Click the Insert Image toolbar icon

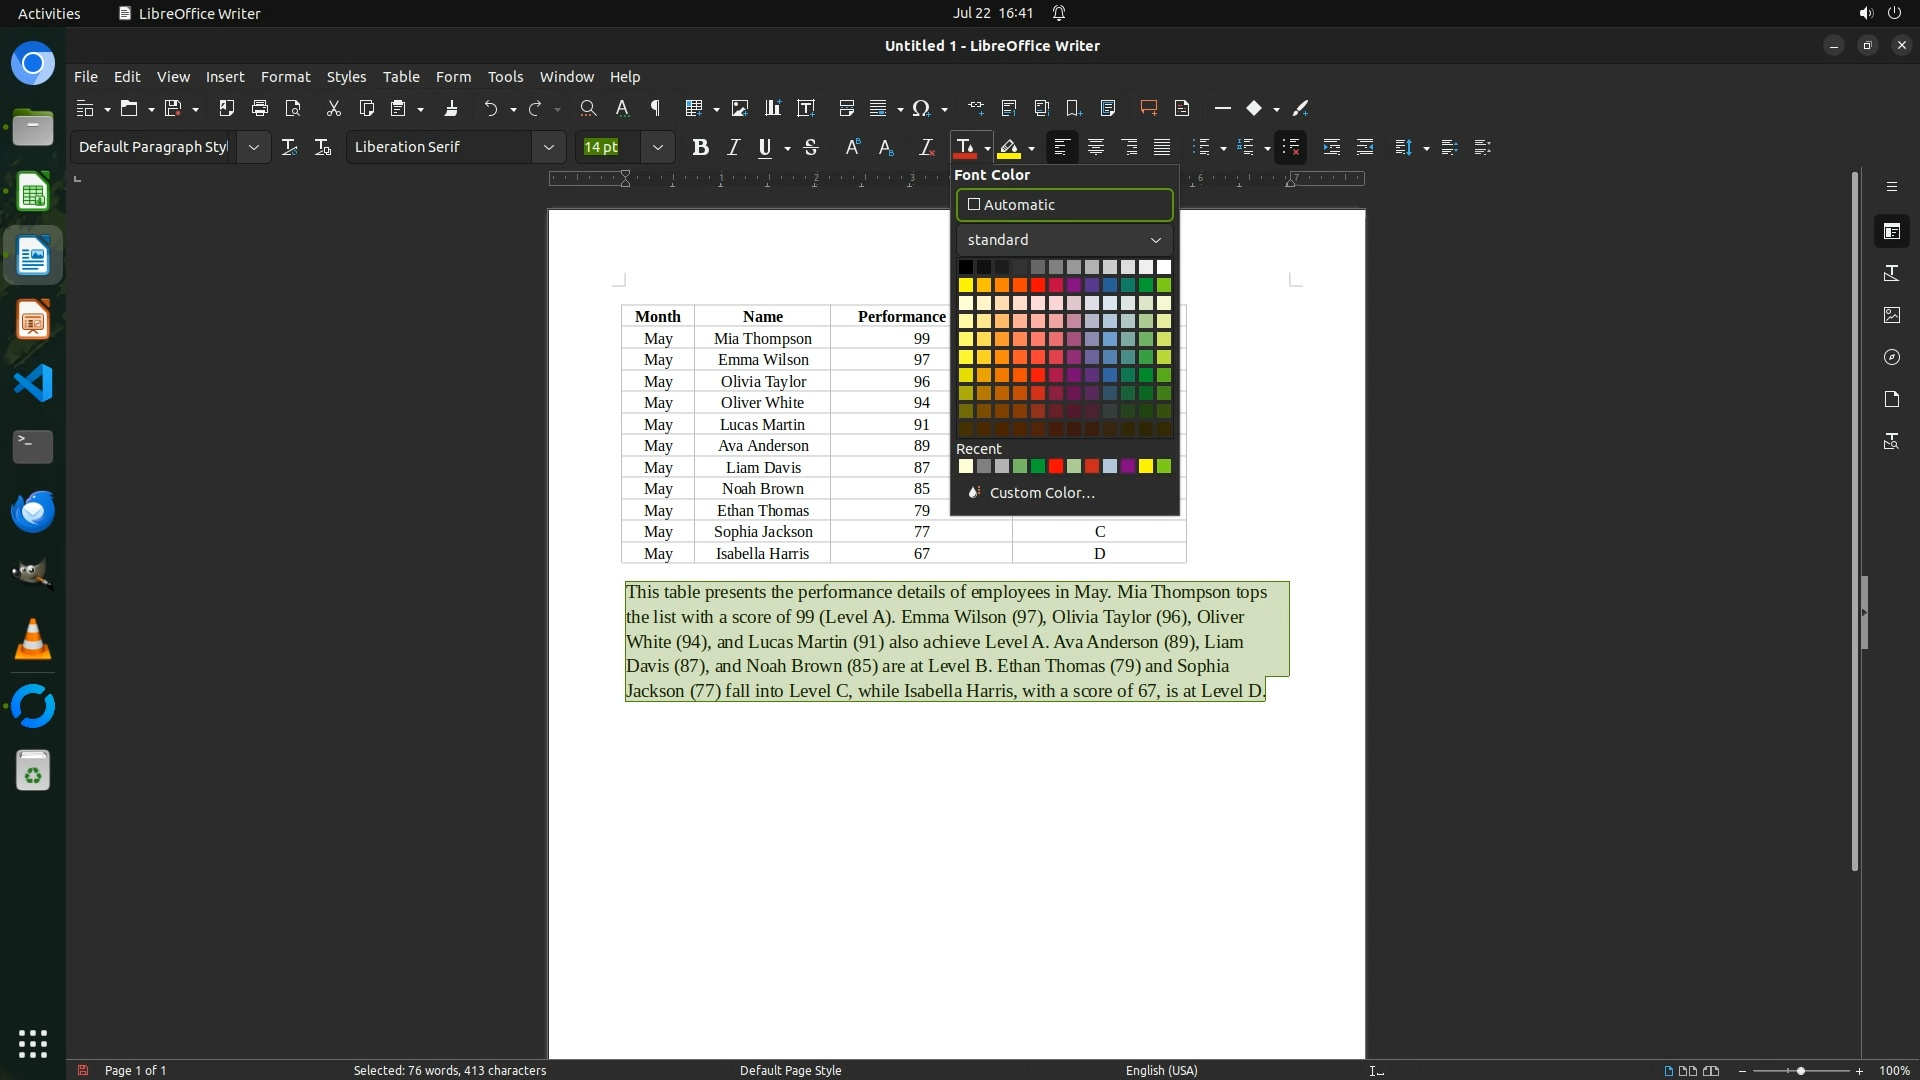[x=740, y=108]
